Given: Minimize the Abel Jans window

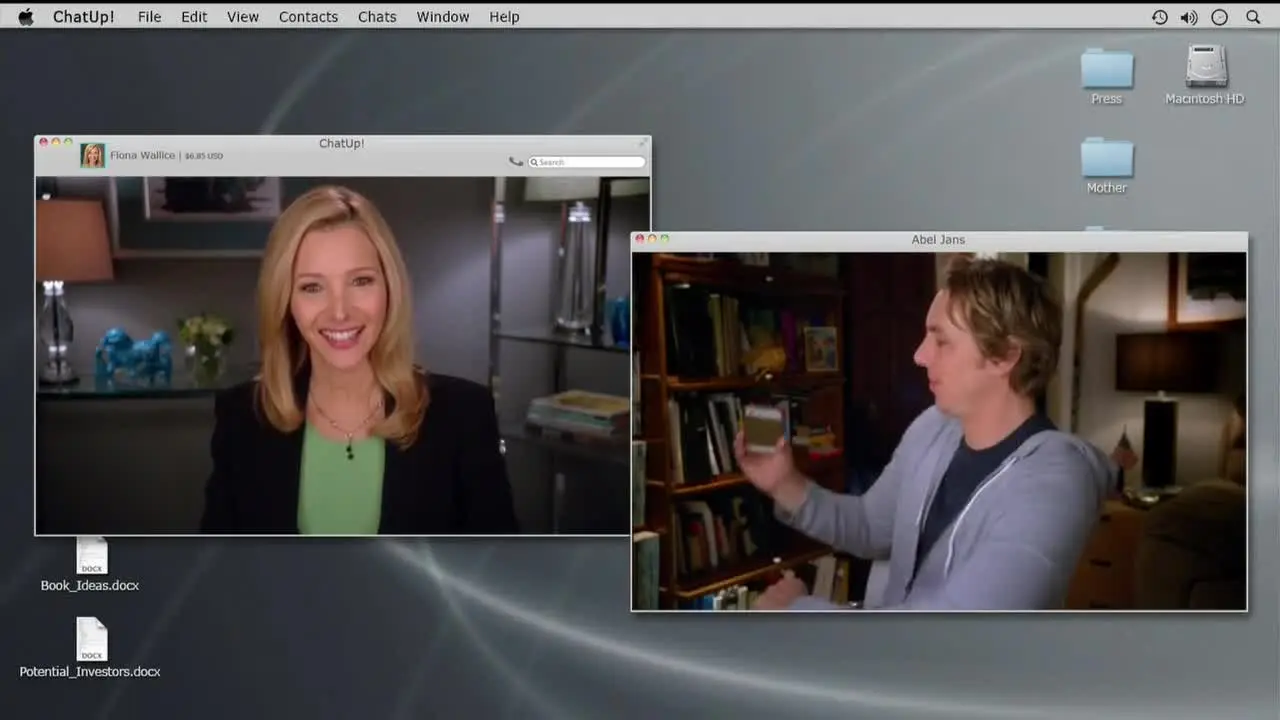Looking at the screenshot, I should pos(652,239).
